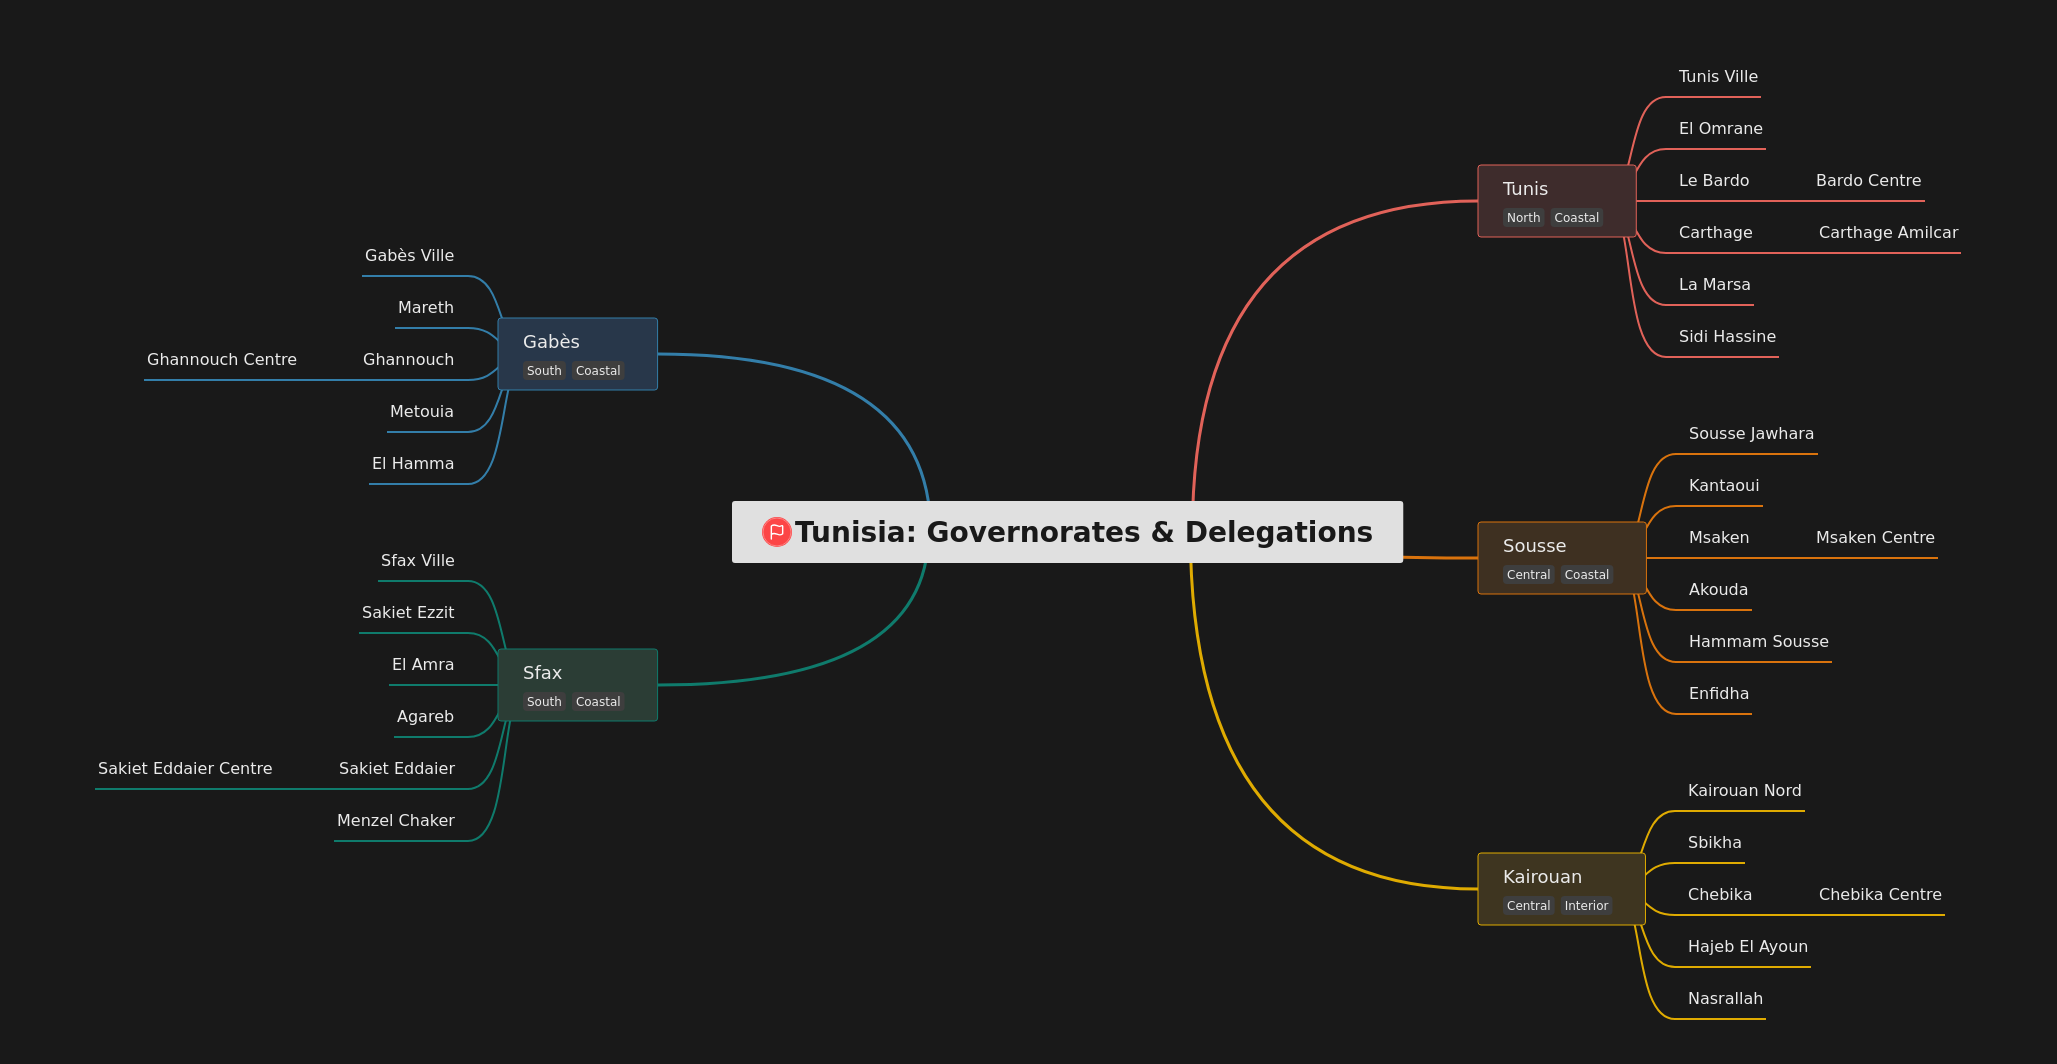Select the Carthage delegation
This screenshot has height=1064, width=2057.
coord(1715,233)
